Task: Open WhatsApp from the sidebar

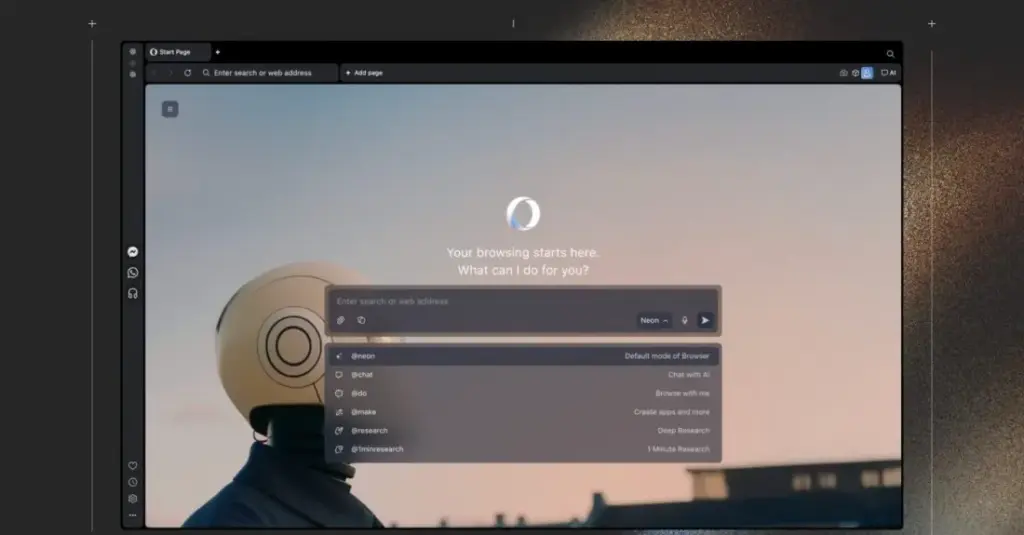Action: click(x=133, y=272)
